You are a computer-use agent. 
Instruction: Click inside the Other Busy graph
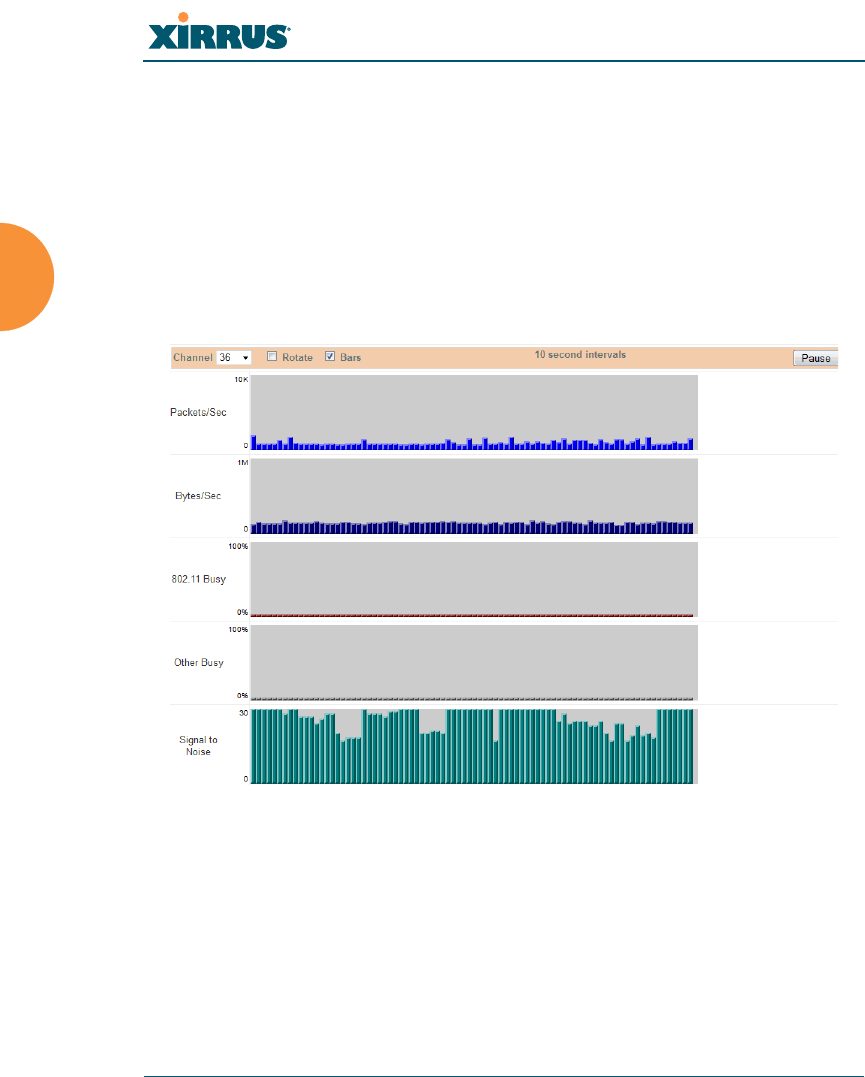474,663
